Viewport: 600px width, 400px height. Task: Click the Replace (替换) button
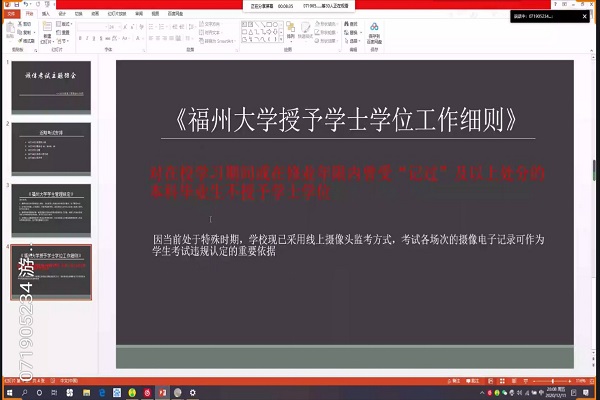(352, 32)
